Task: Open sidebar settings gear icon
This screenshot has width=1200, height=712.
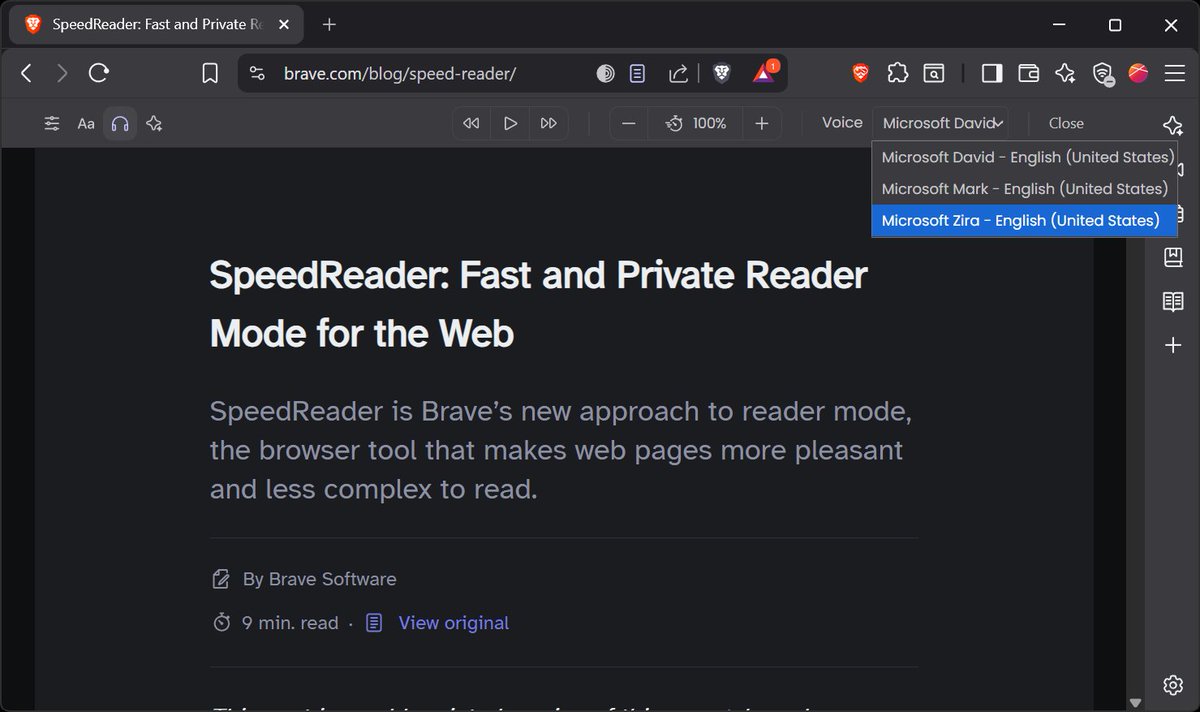Action: (1173, 685)
